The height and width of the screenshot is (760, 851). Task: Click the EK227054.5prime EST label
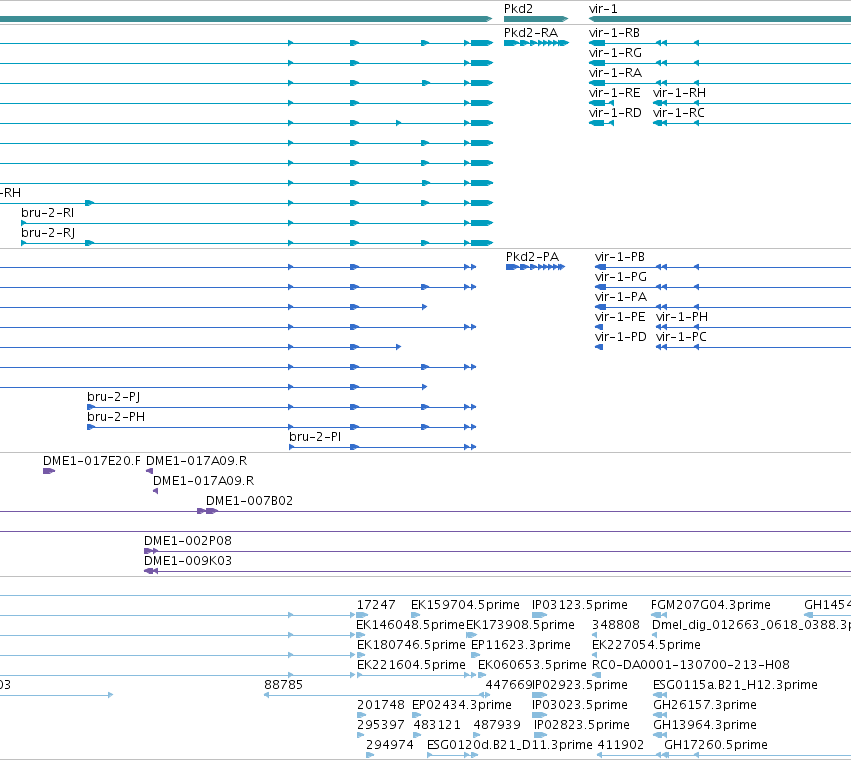[x=646, y=646]
